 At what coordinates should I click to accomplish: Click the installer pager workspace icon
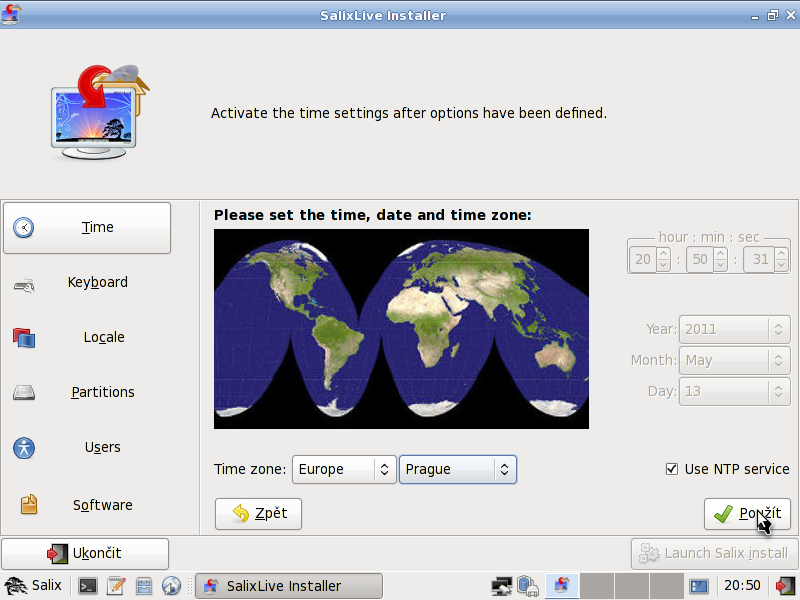(x=562, y=586)
